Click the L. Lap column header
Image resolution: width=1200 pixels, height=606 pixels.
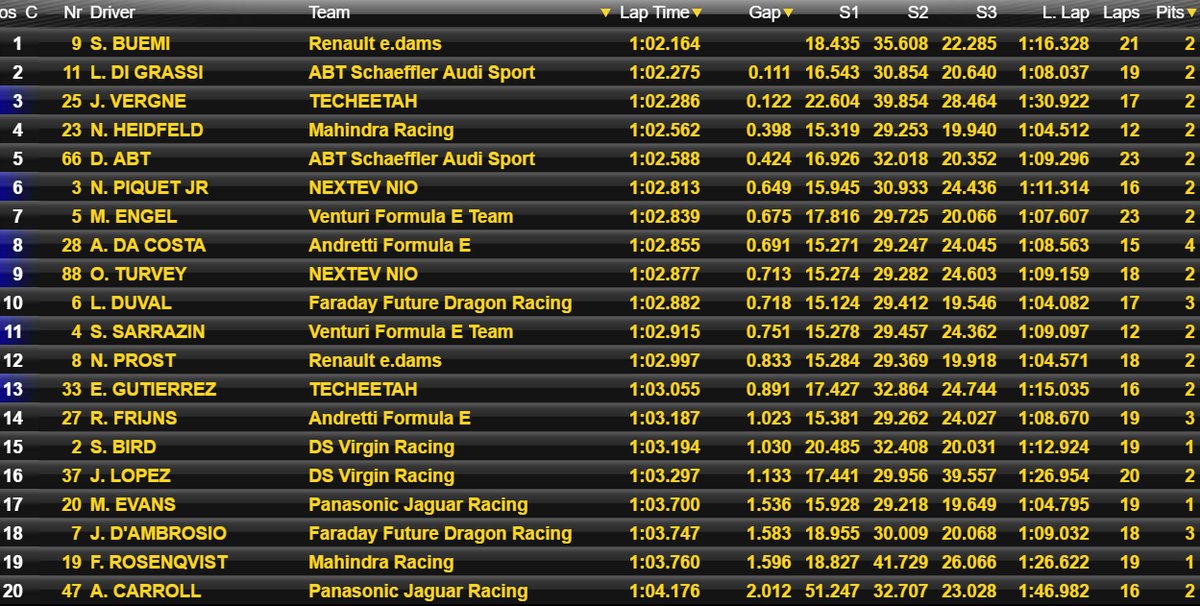point(1065,13)
